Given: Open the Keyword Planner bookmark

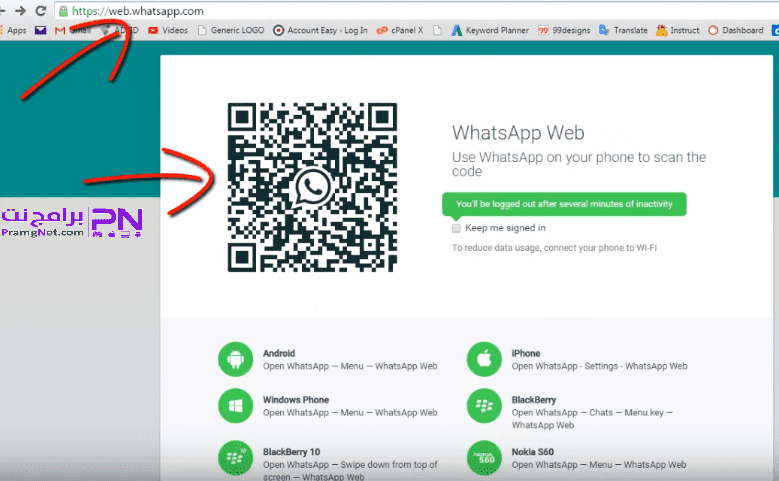Looking at the screenshot, I should tap(490, 30).
